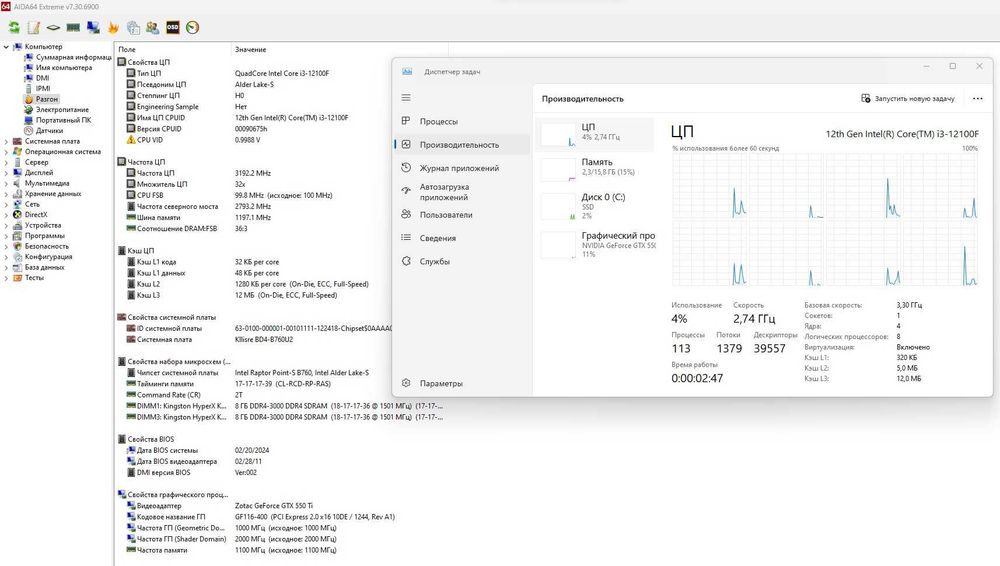Screen dimensions: 1000x566
Task: Expand the Сервер tree node
Action: [x=6, y=162]
